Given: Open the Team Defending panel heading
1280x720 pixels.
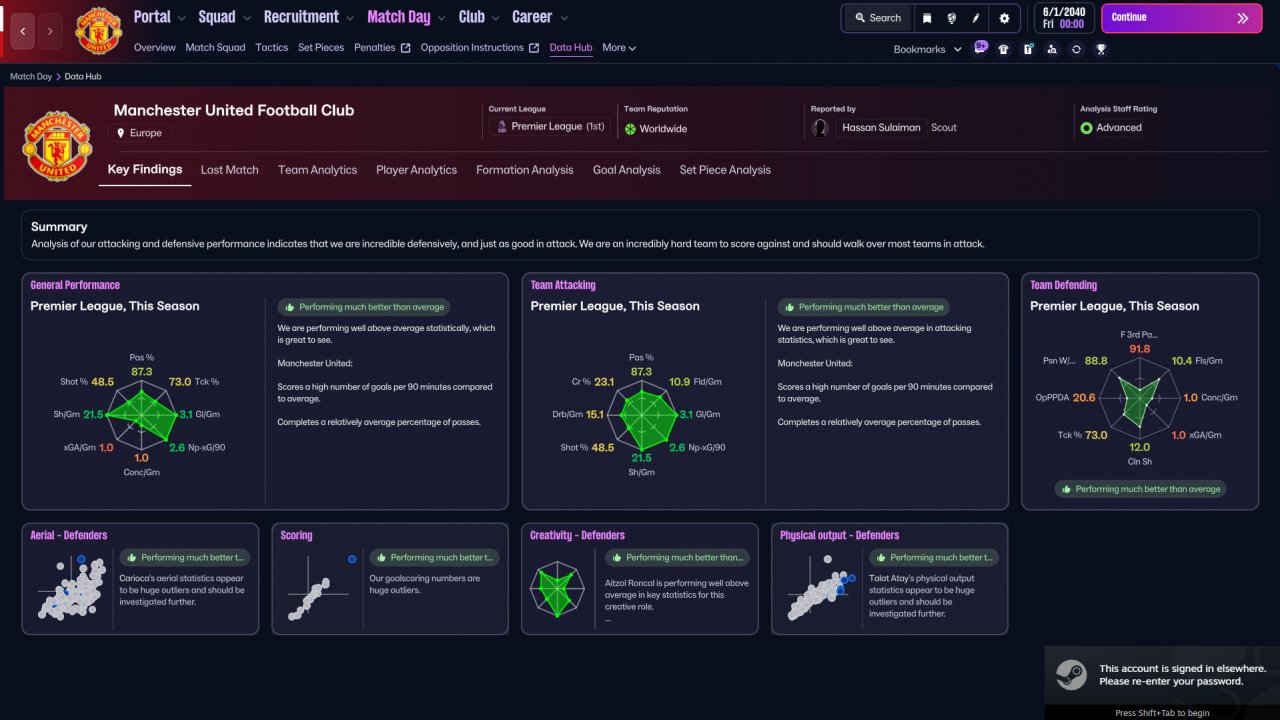Looking at the screenshot, I should (x=1064, y=285).
